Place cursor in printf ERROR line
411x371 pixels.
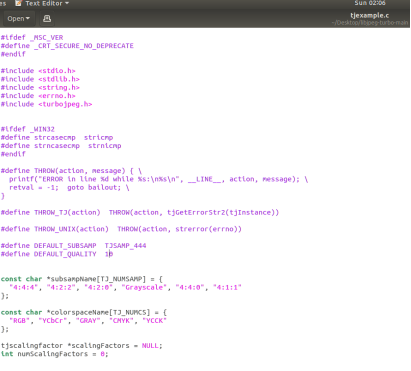158,179
